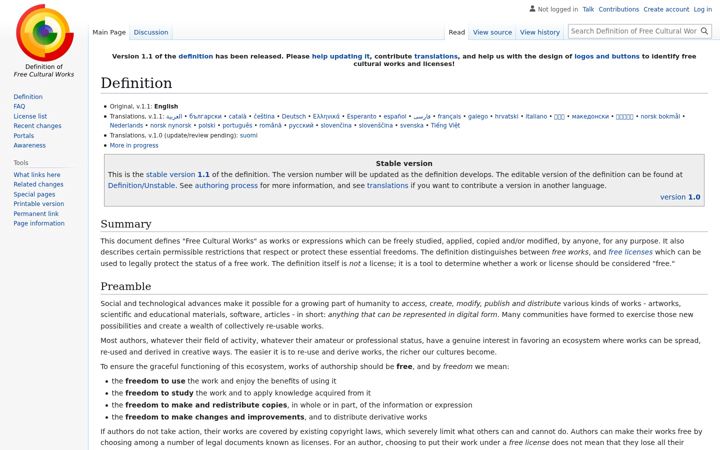
Task: Open the View history tab
Action: (540, 32)
